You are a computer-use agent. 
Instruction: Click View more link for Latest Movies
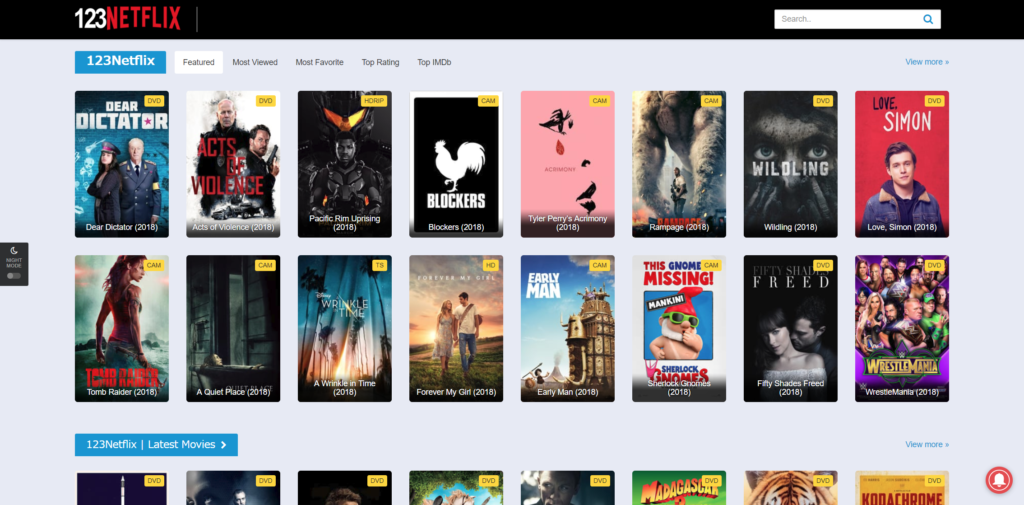coord(927,444)
